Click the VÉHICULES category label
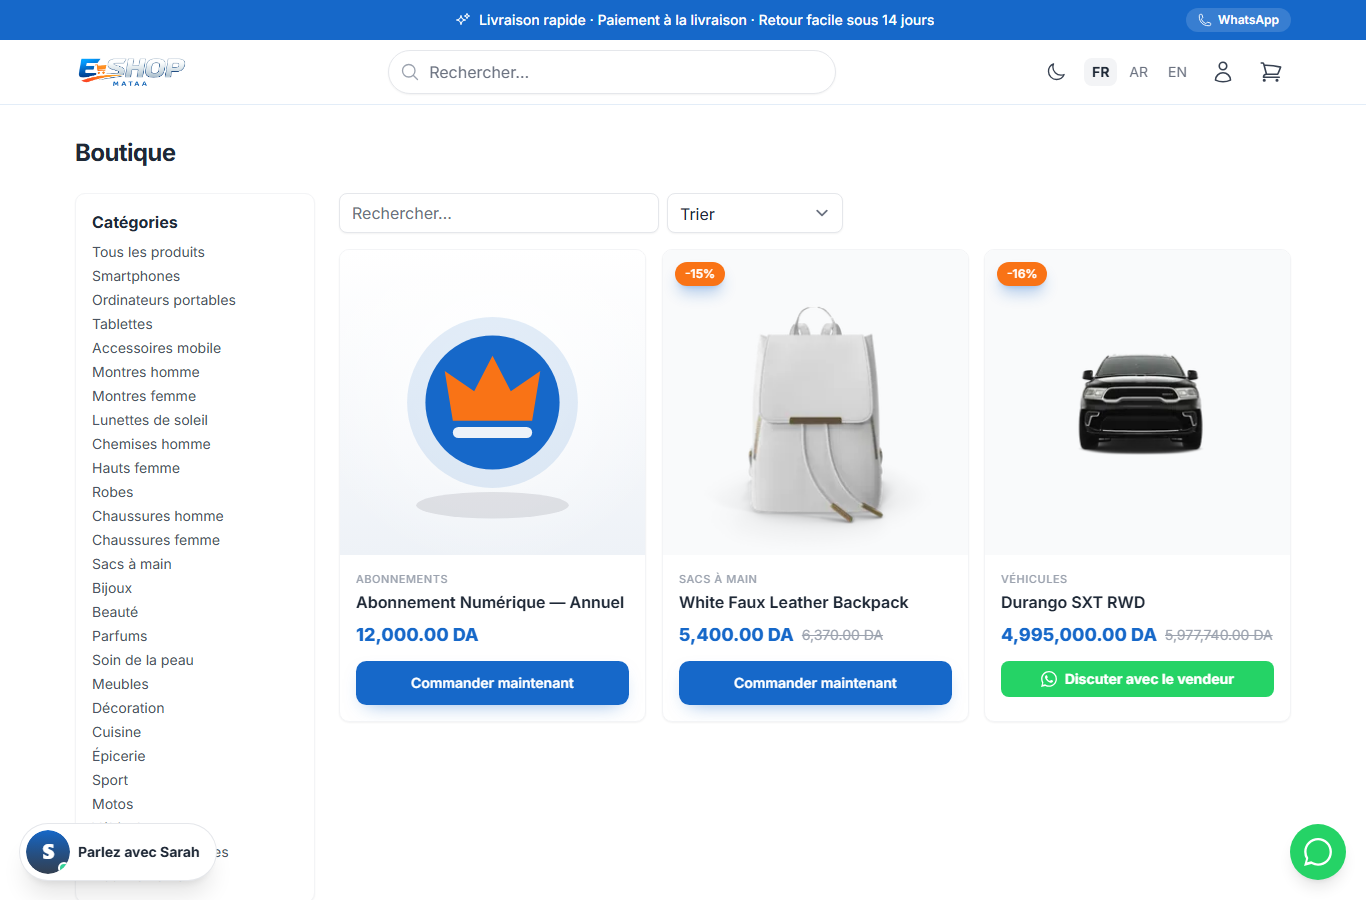Viewport: 1366px width, 900px height. pos(1034,579)
